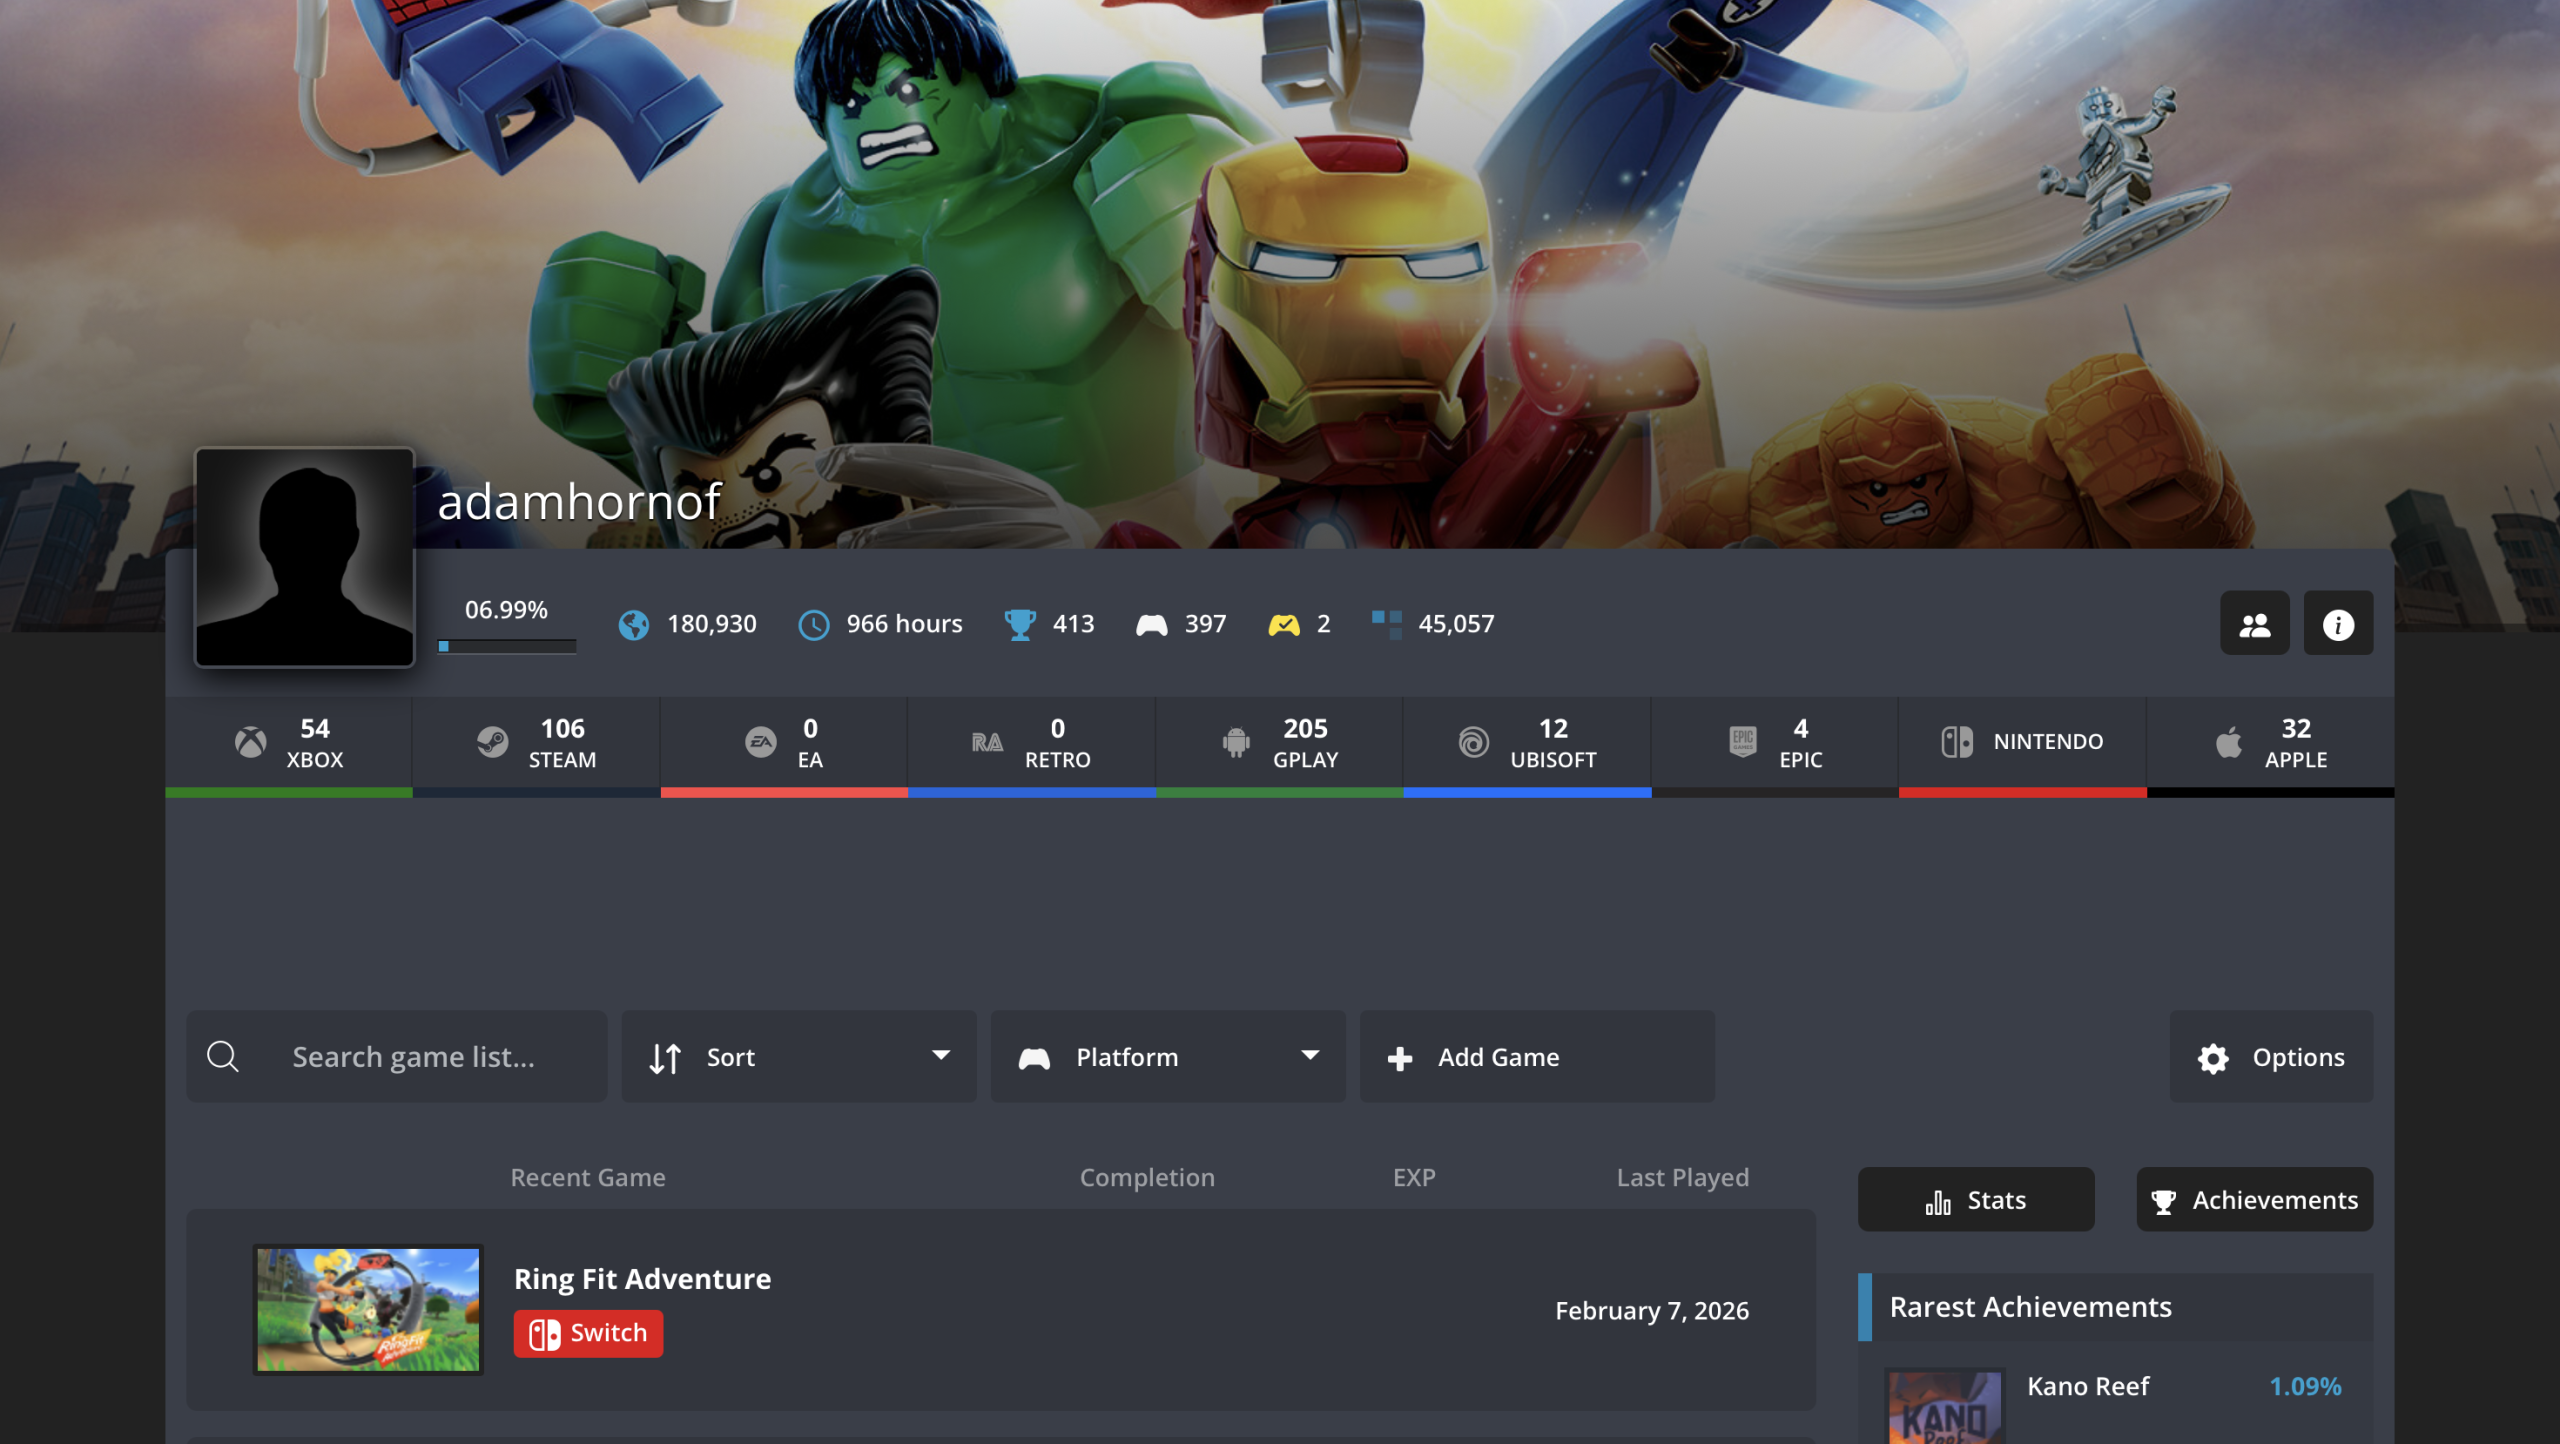2560x1444 pixels.
Task: Open the Options settings menu
Action: pyautogui.click(x=2270, y=1056)
